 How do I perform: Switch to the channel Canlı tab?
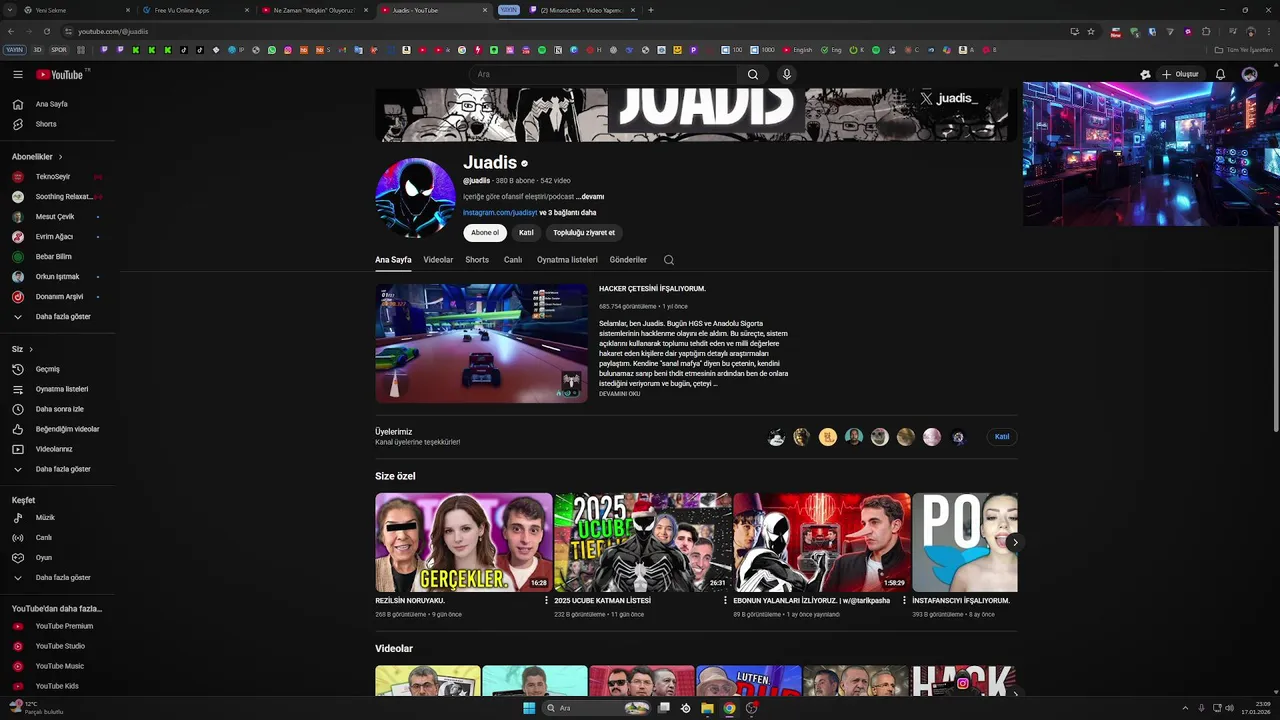pyautogui.click(x=513, y=260)
